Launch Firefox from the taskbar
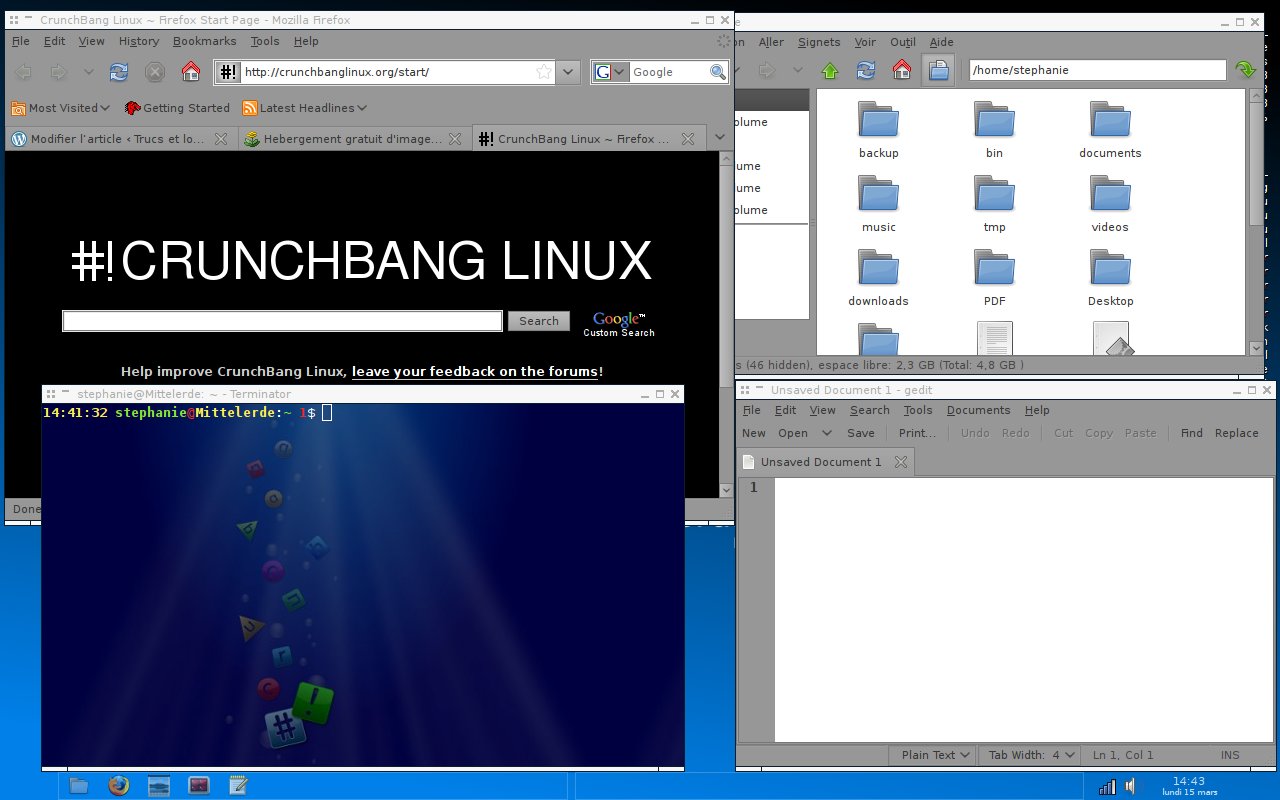 pyautogui.click(x=119, y=785)
